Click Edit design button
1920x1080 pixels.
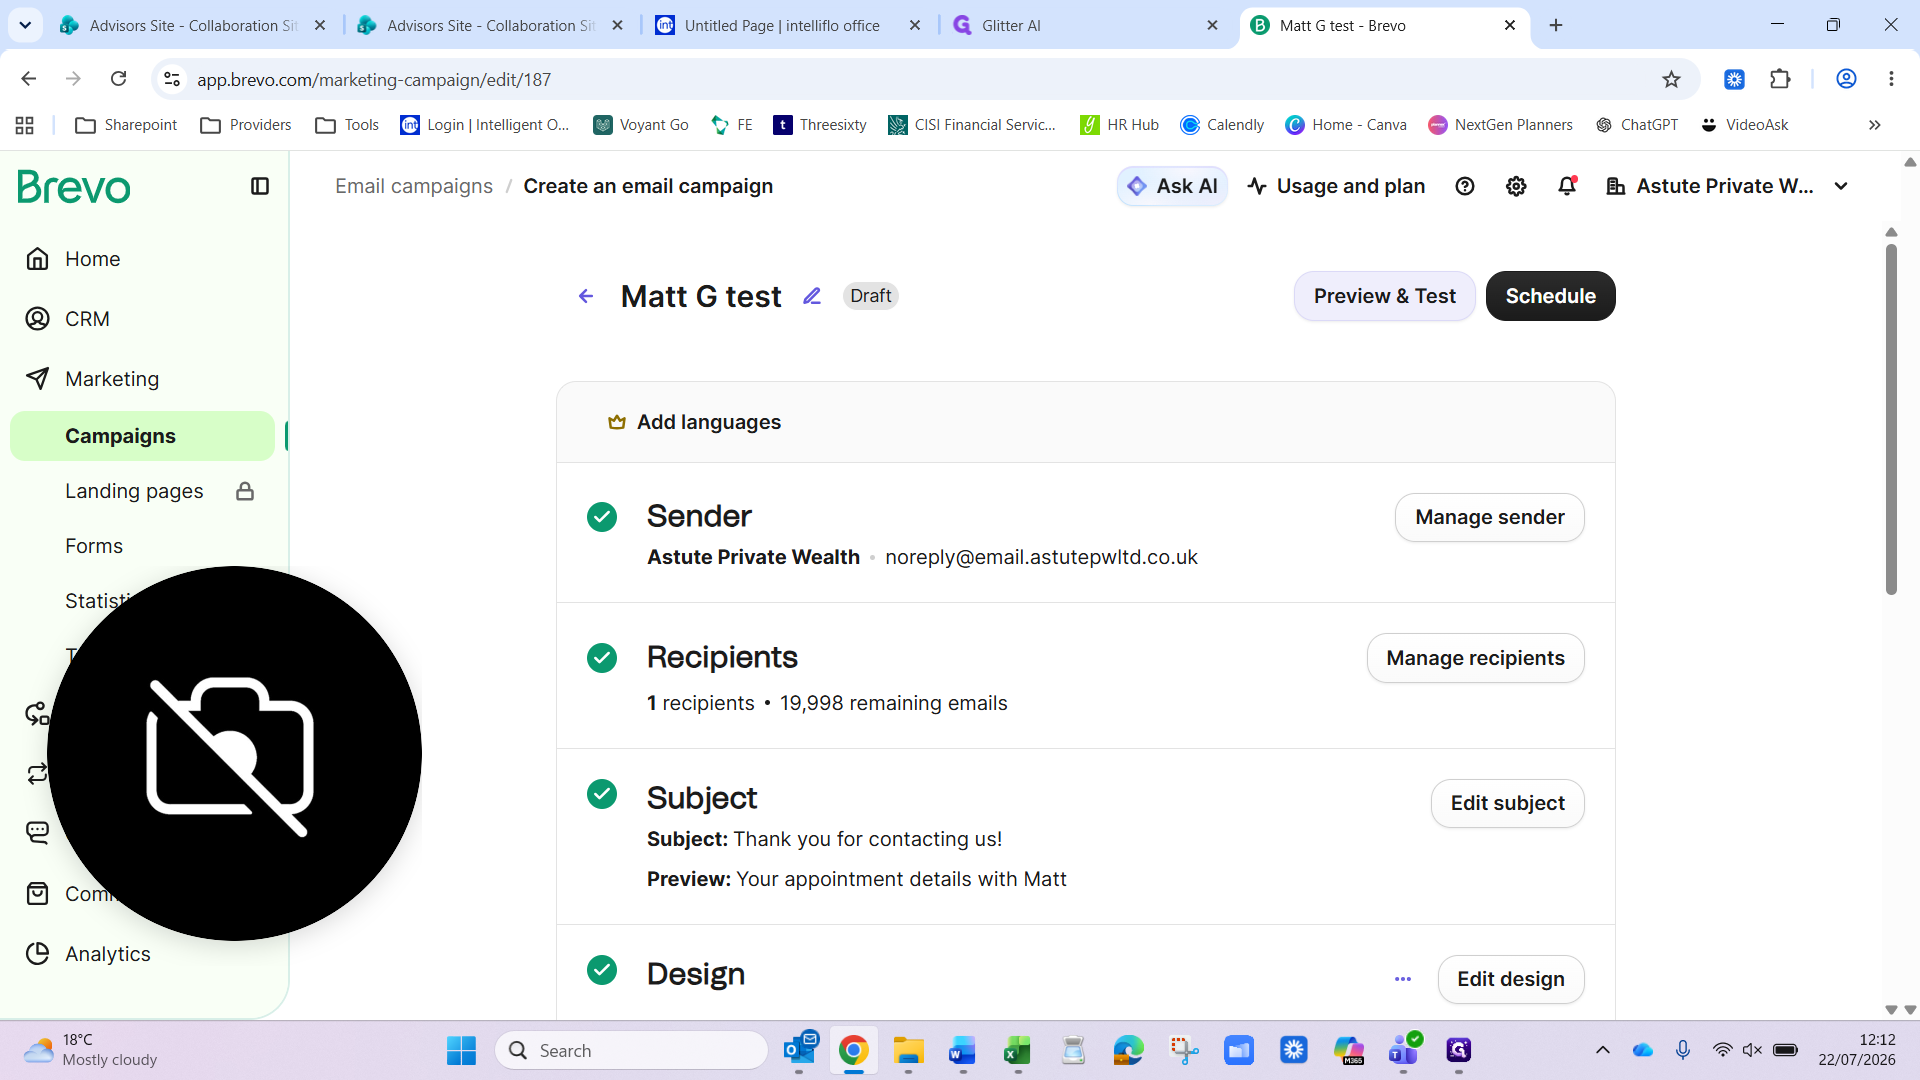click(1511, 979)
